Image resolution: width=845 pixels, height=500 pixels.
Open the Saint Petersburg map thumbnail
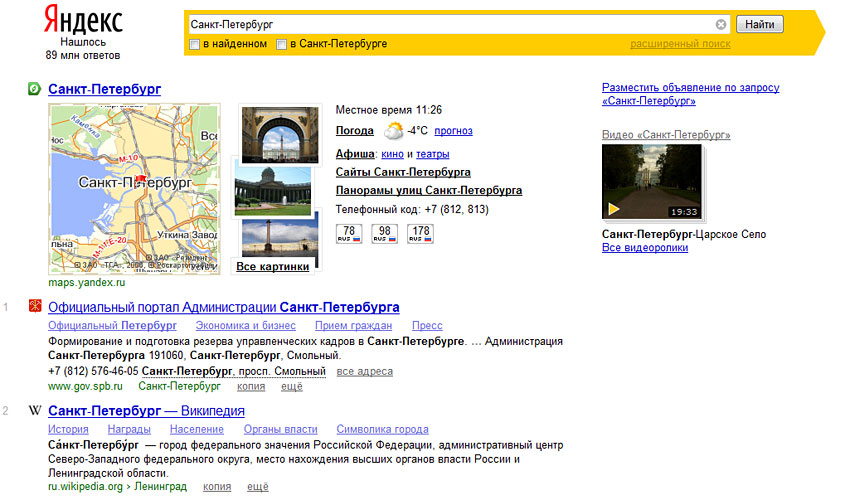134,189
